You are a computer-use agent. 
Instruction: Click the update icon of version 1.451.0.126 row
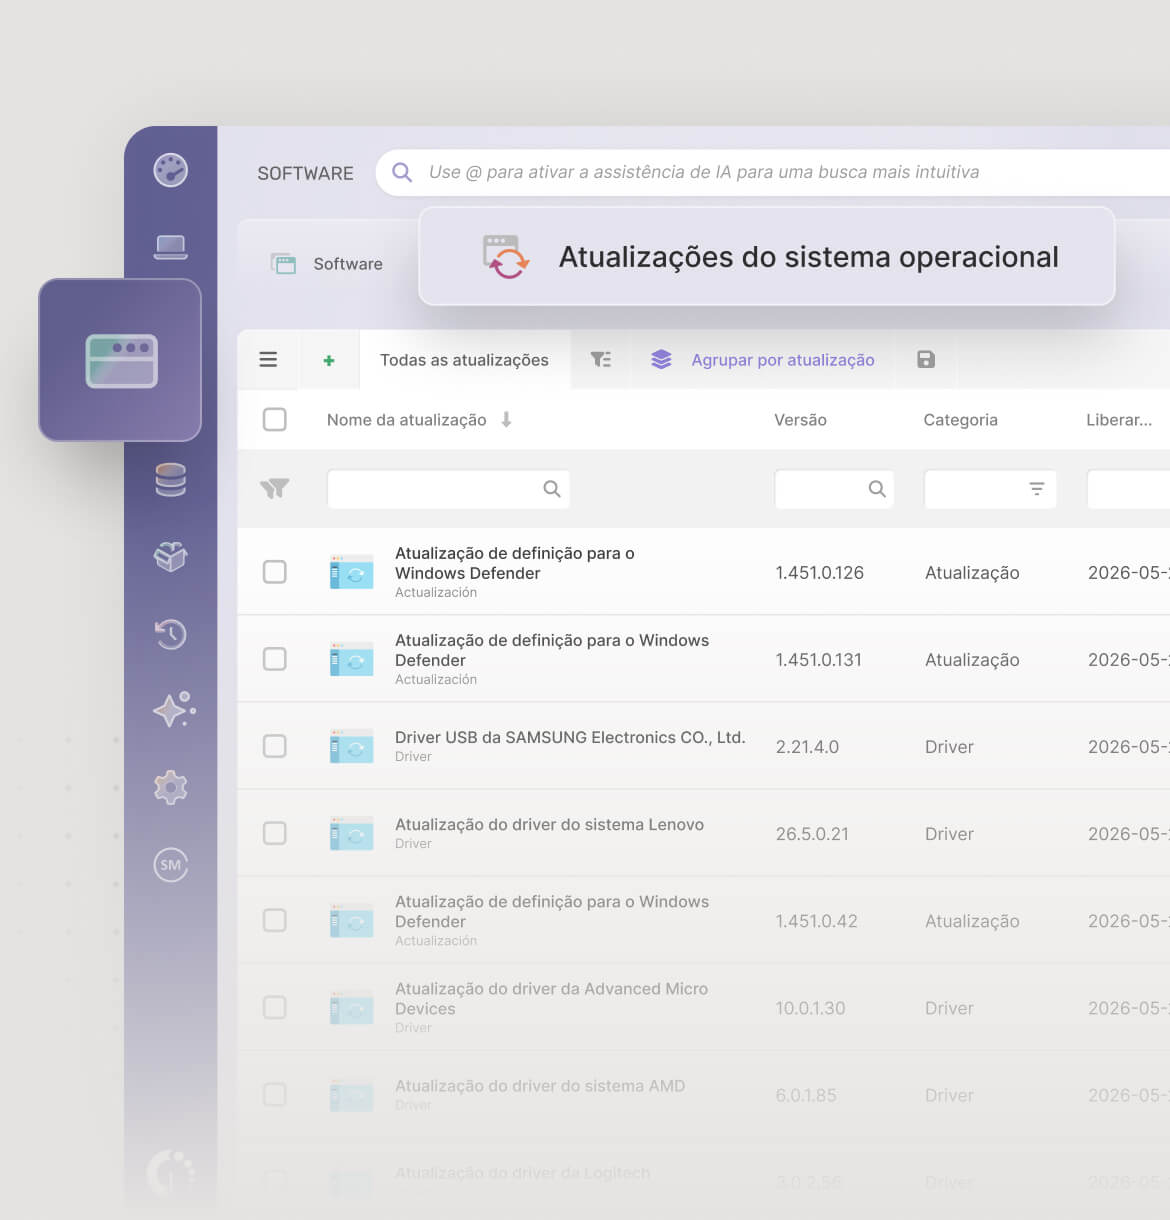[352, 572]
